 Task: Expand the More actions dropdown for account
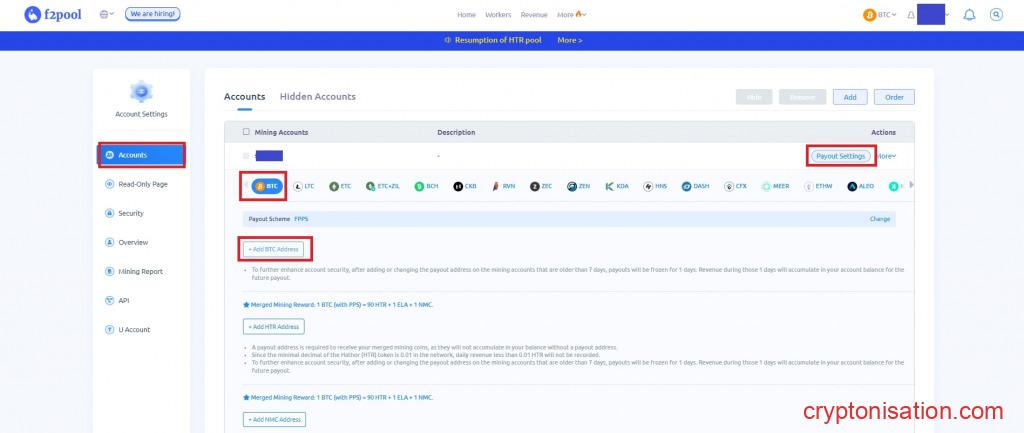pos(887,156)
